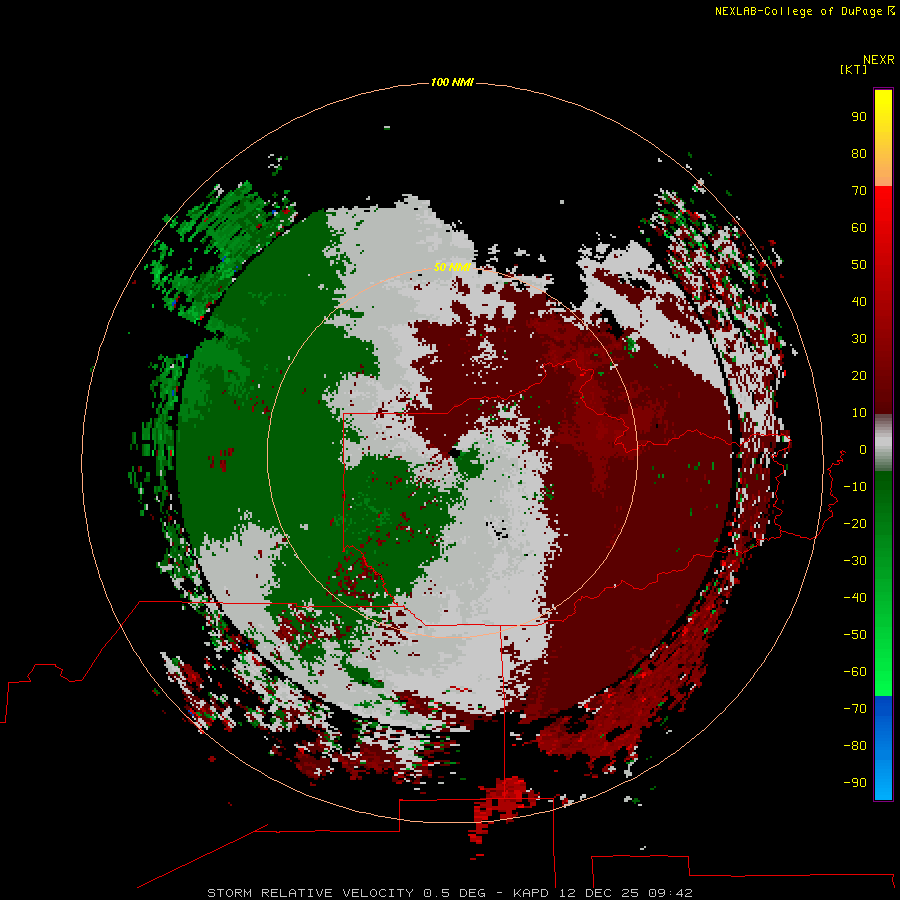Click the NEXLAB-College of DuPage watermark text
The image size is (900, 900).
[805, 11]
